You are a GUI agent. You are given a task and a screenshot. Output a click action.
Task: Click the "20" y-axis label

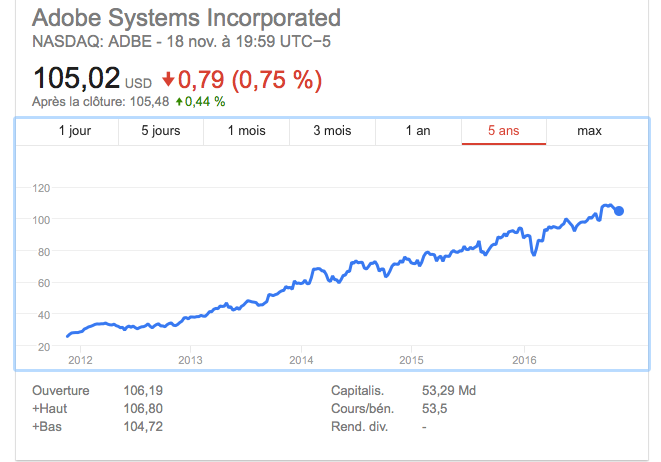pos(44,347)
